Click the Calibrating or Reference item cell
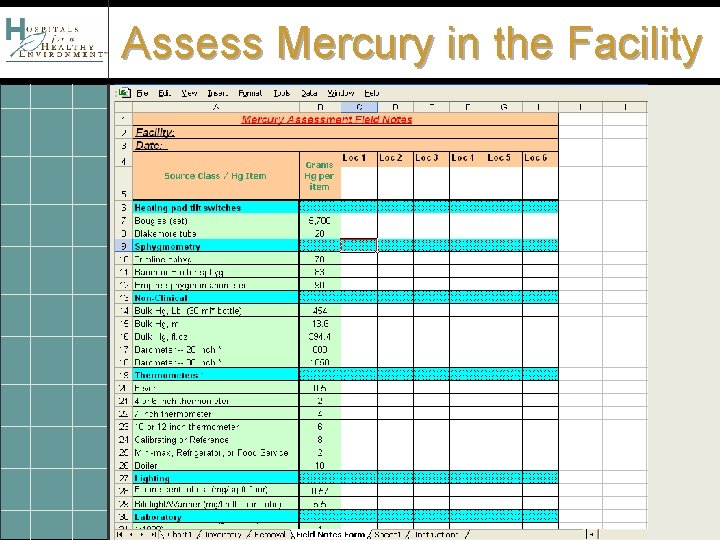 click(x=216, y=439)
